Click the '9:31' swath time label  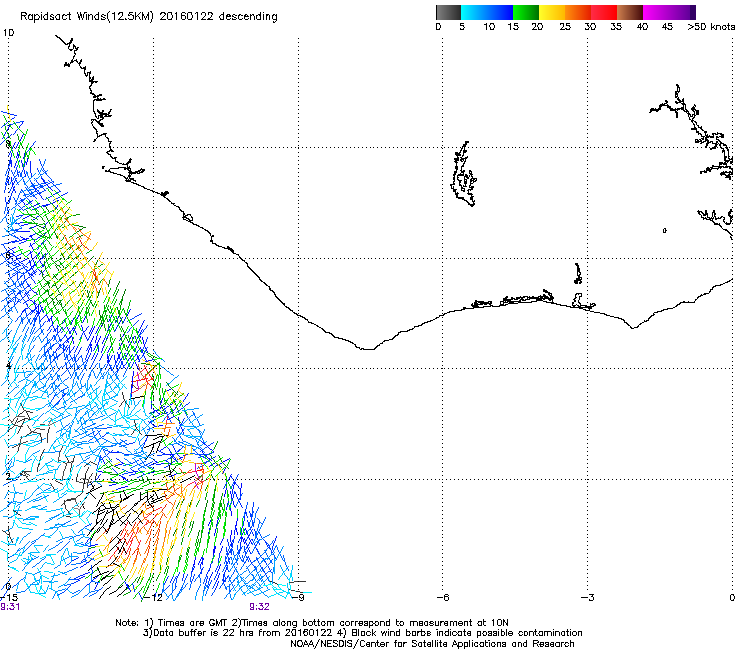[10, 607]
